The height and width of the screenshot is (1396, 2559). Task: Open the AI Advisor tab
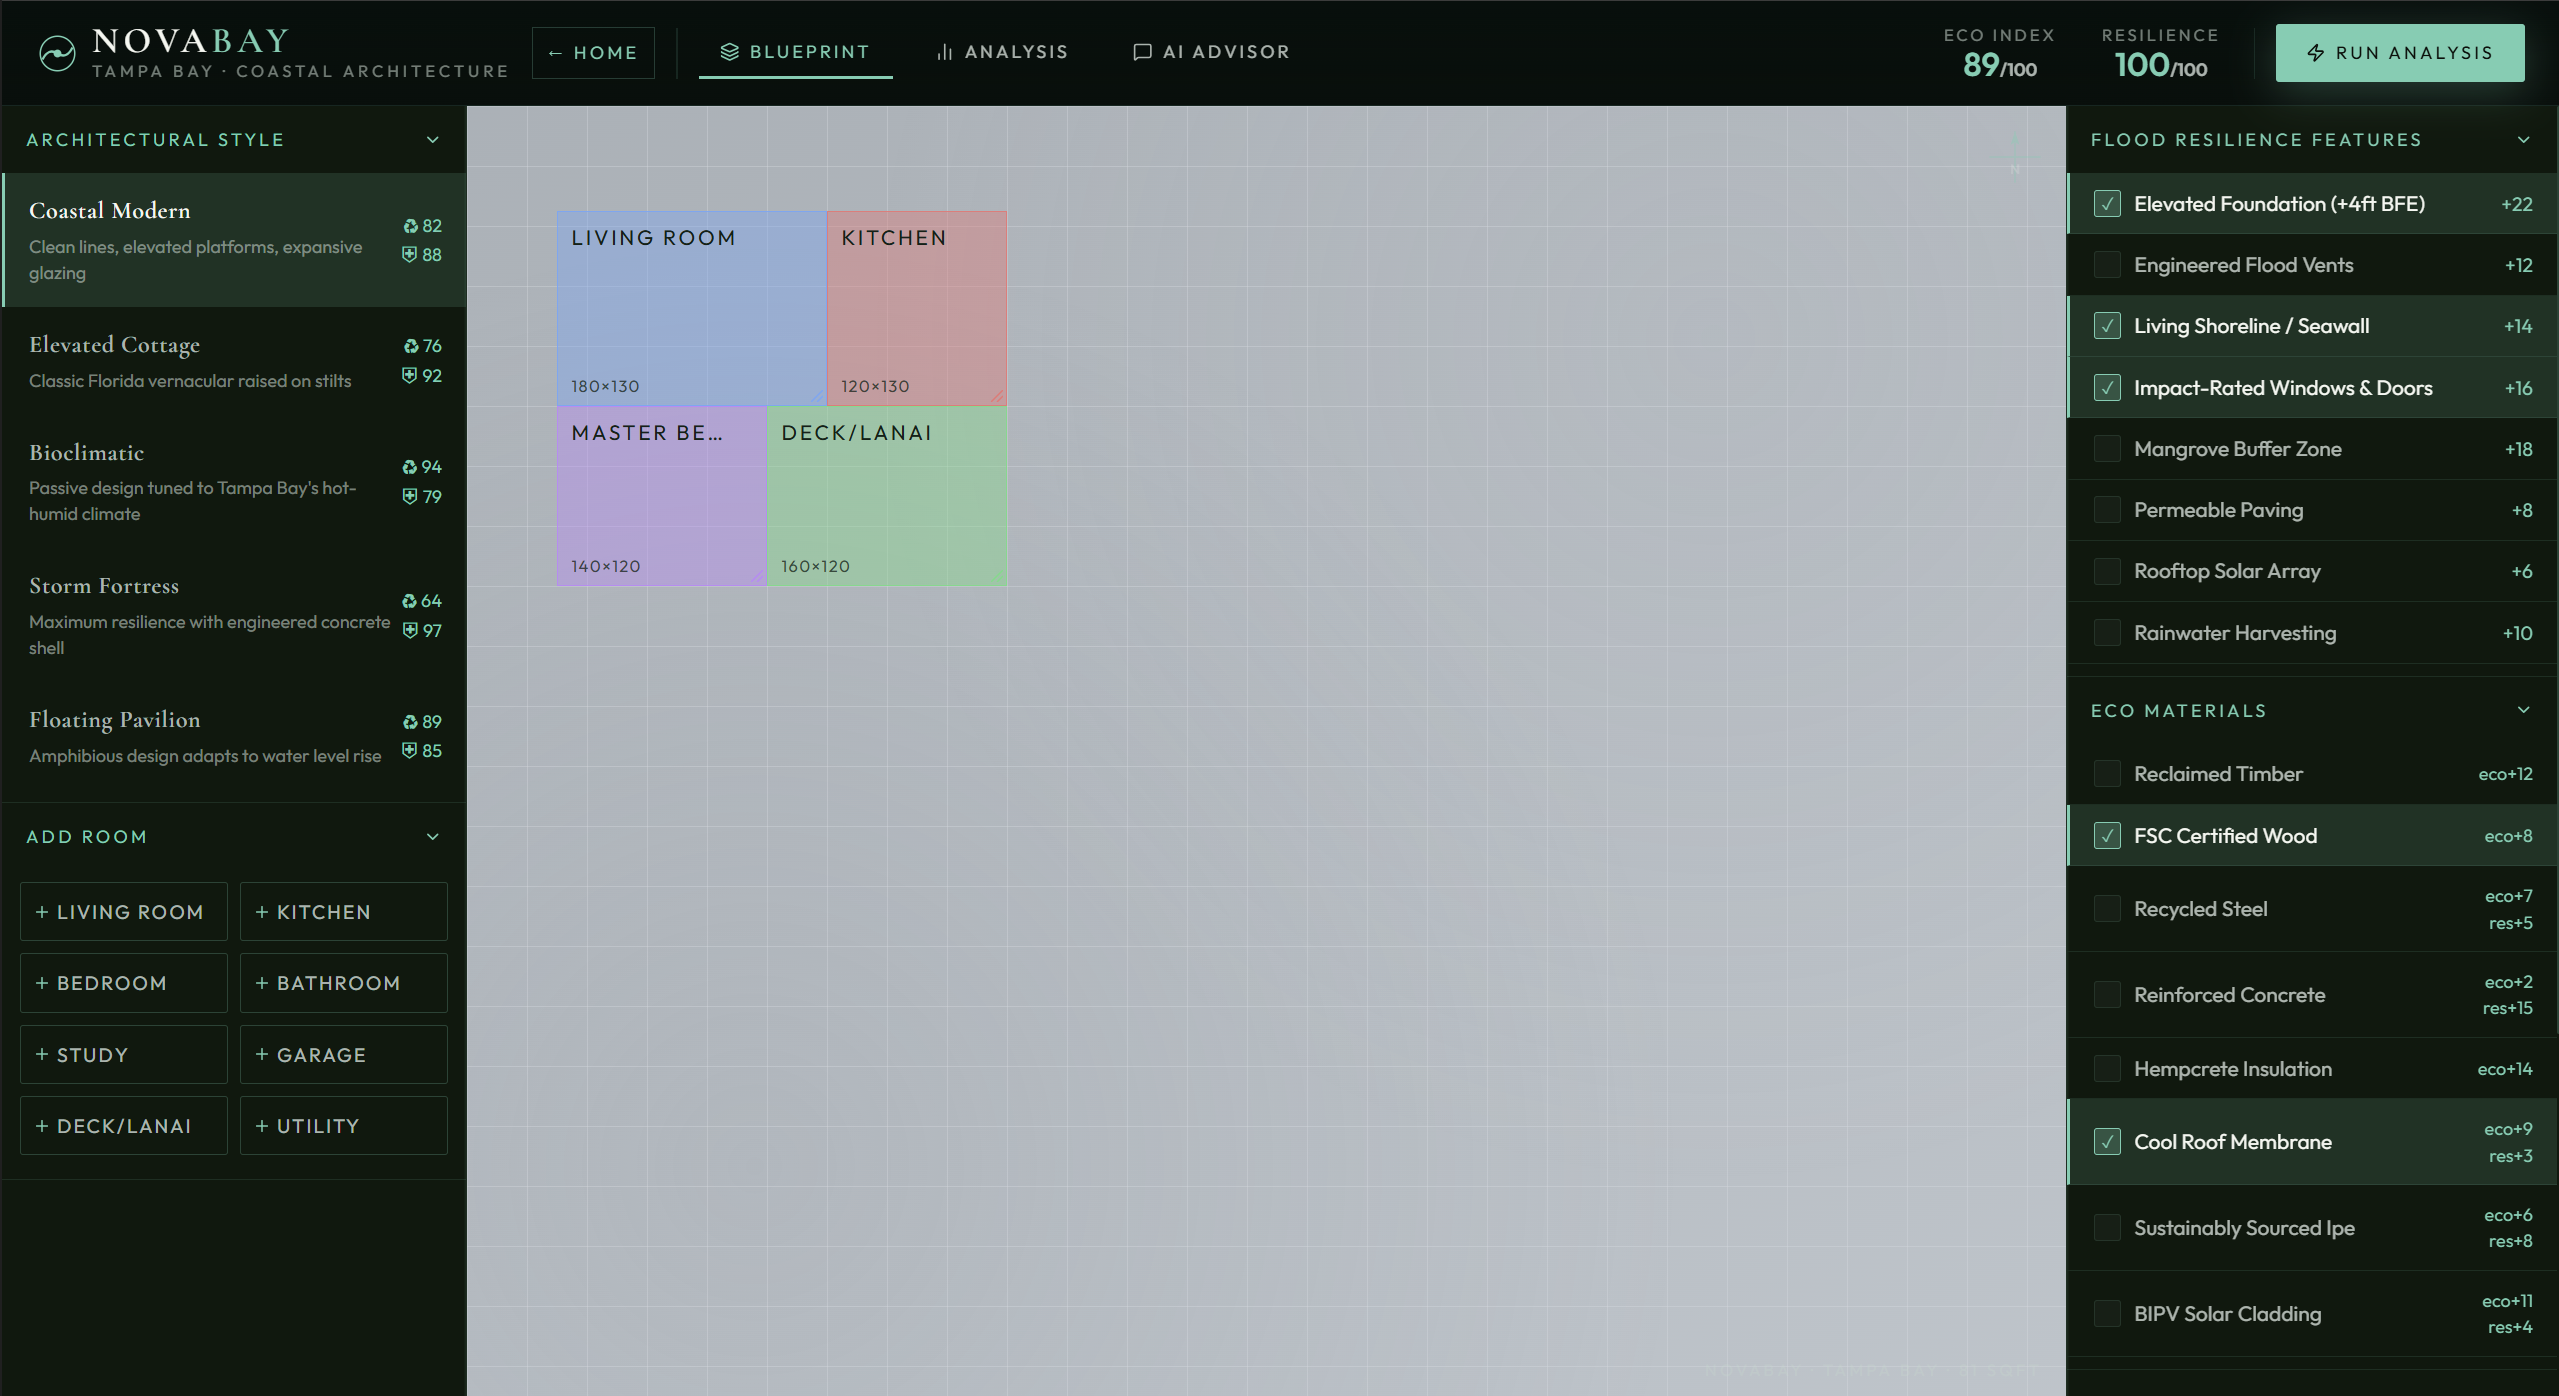[1211, 52]
